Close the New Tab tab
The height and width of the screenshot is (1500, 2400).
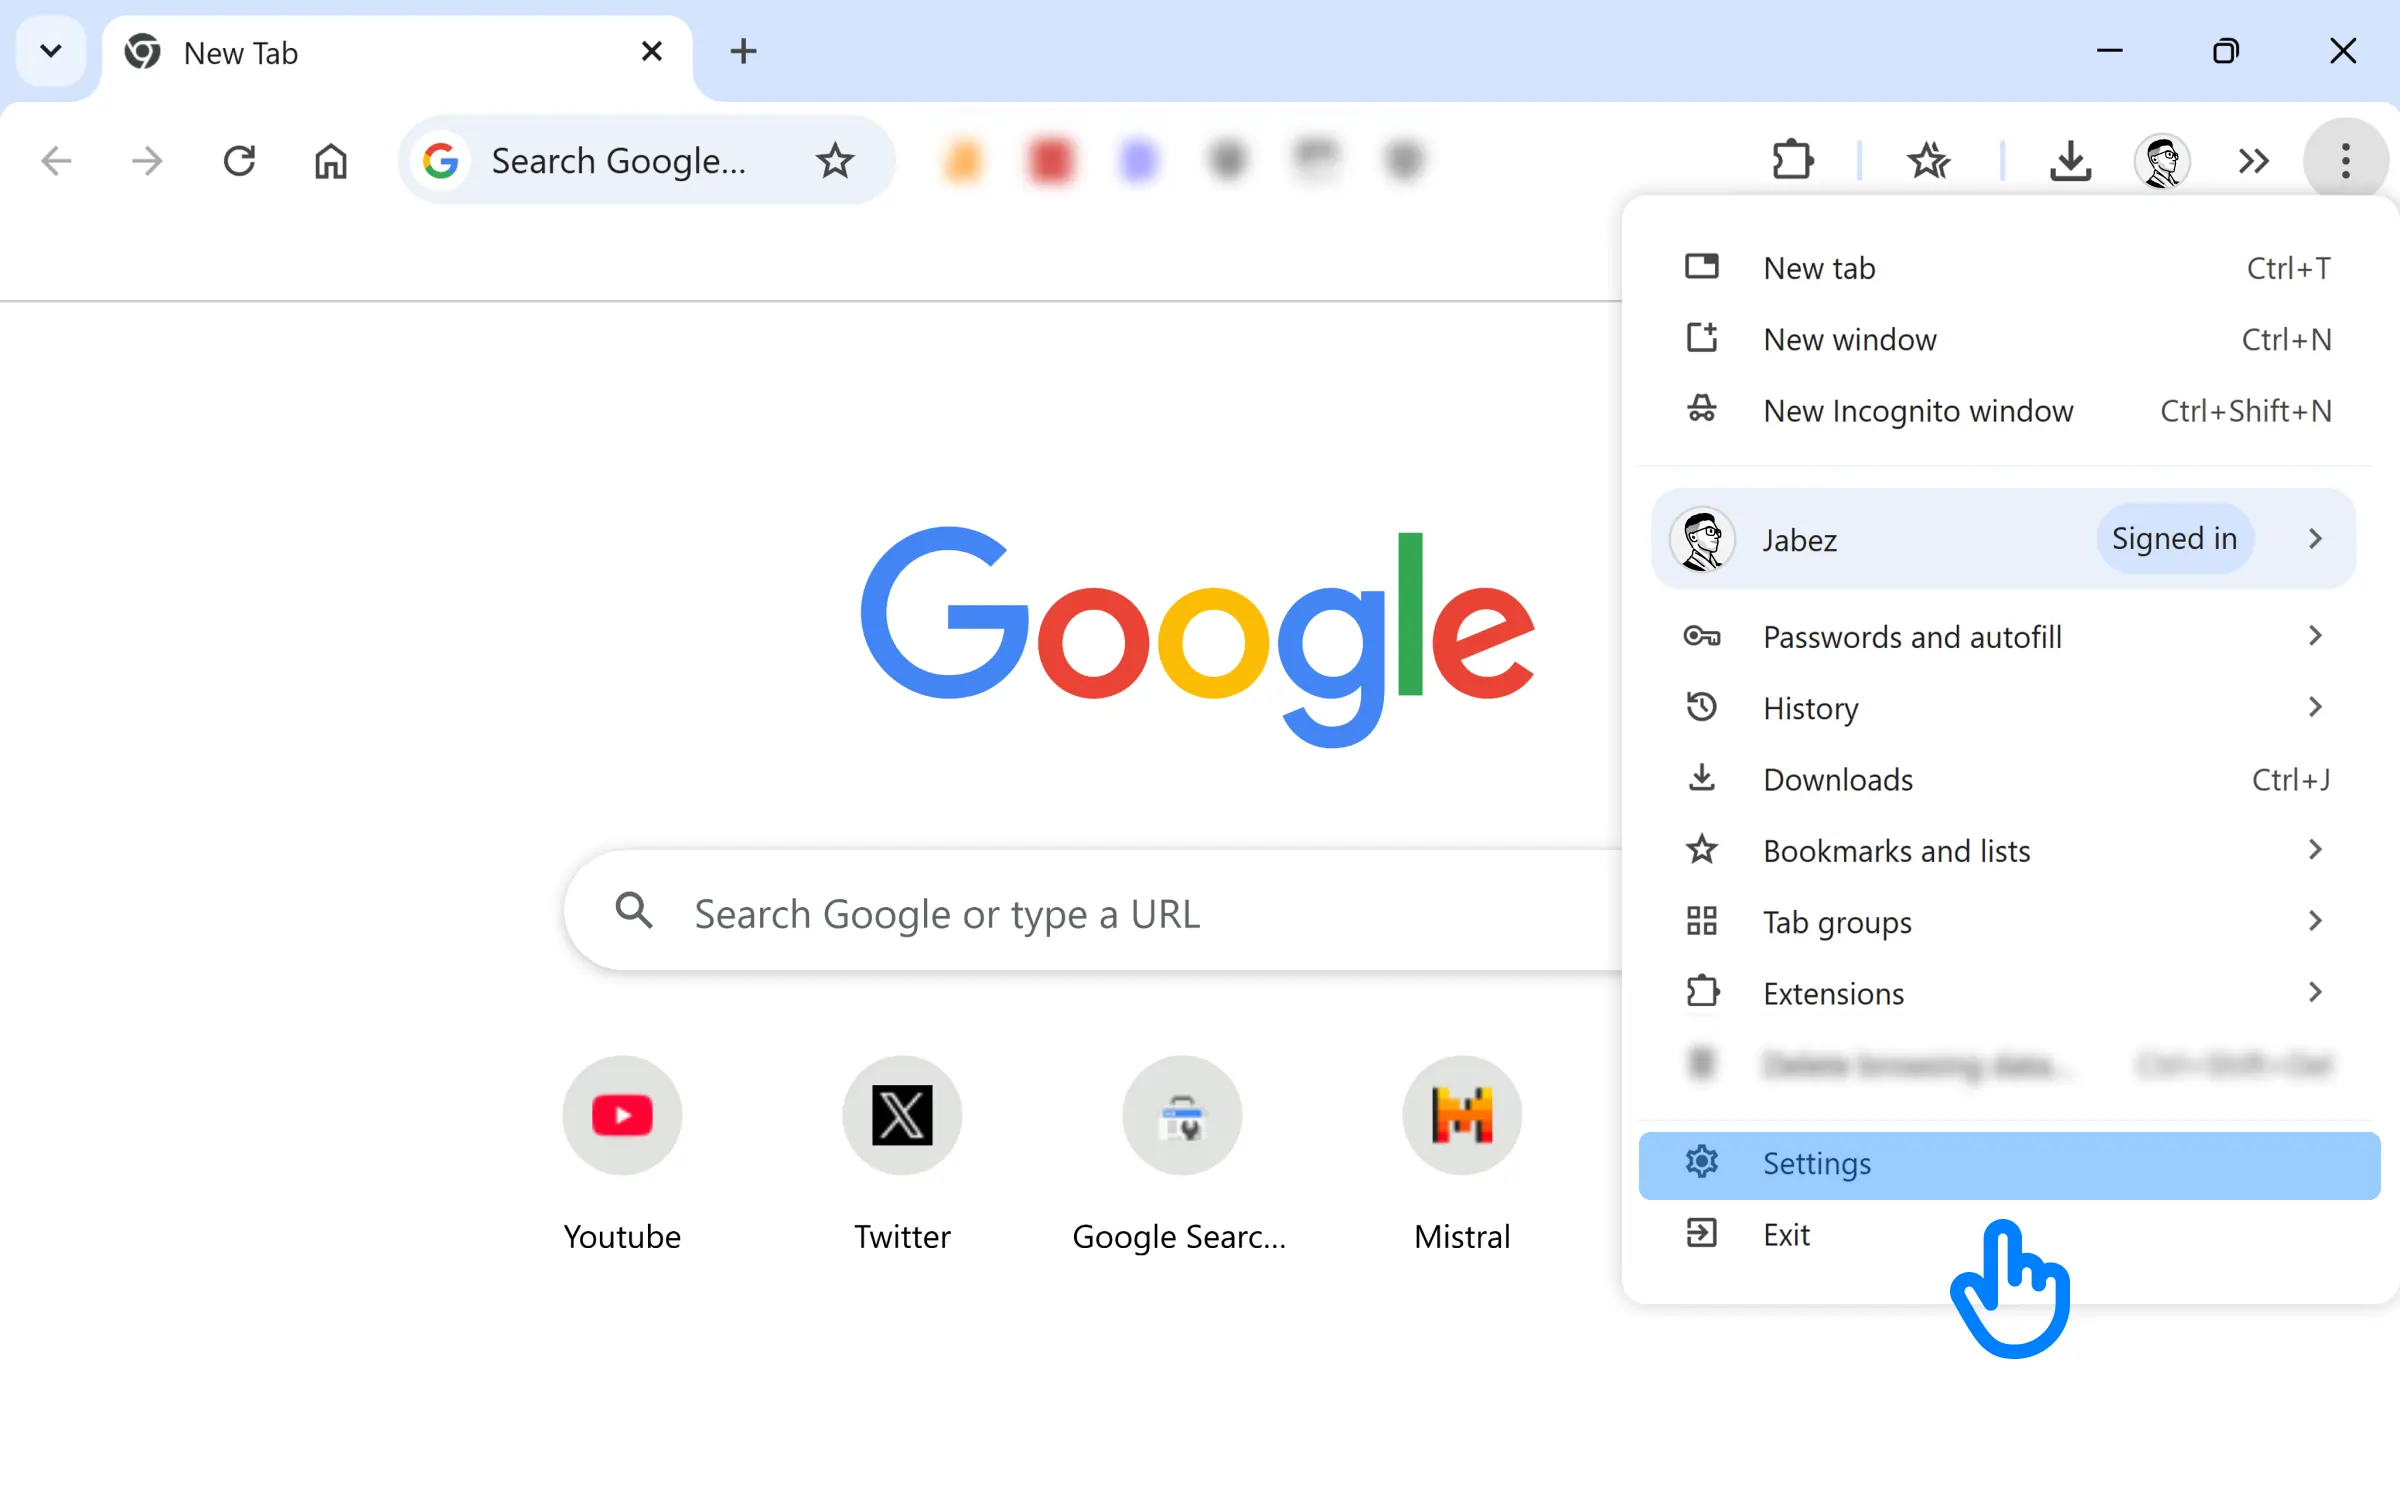click(651, 51)
